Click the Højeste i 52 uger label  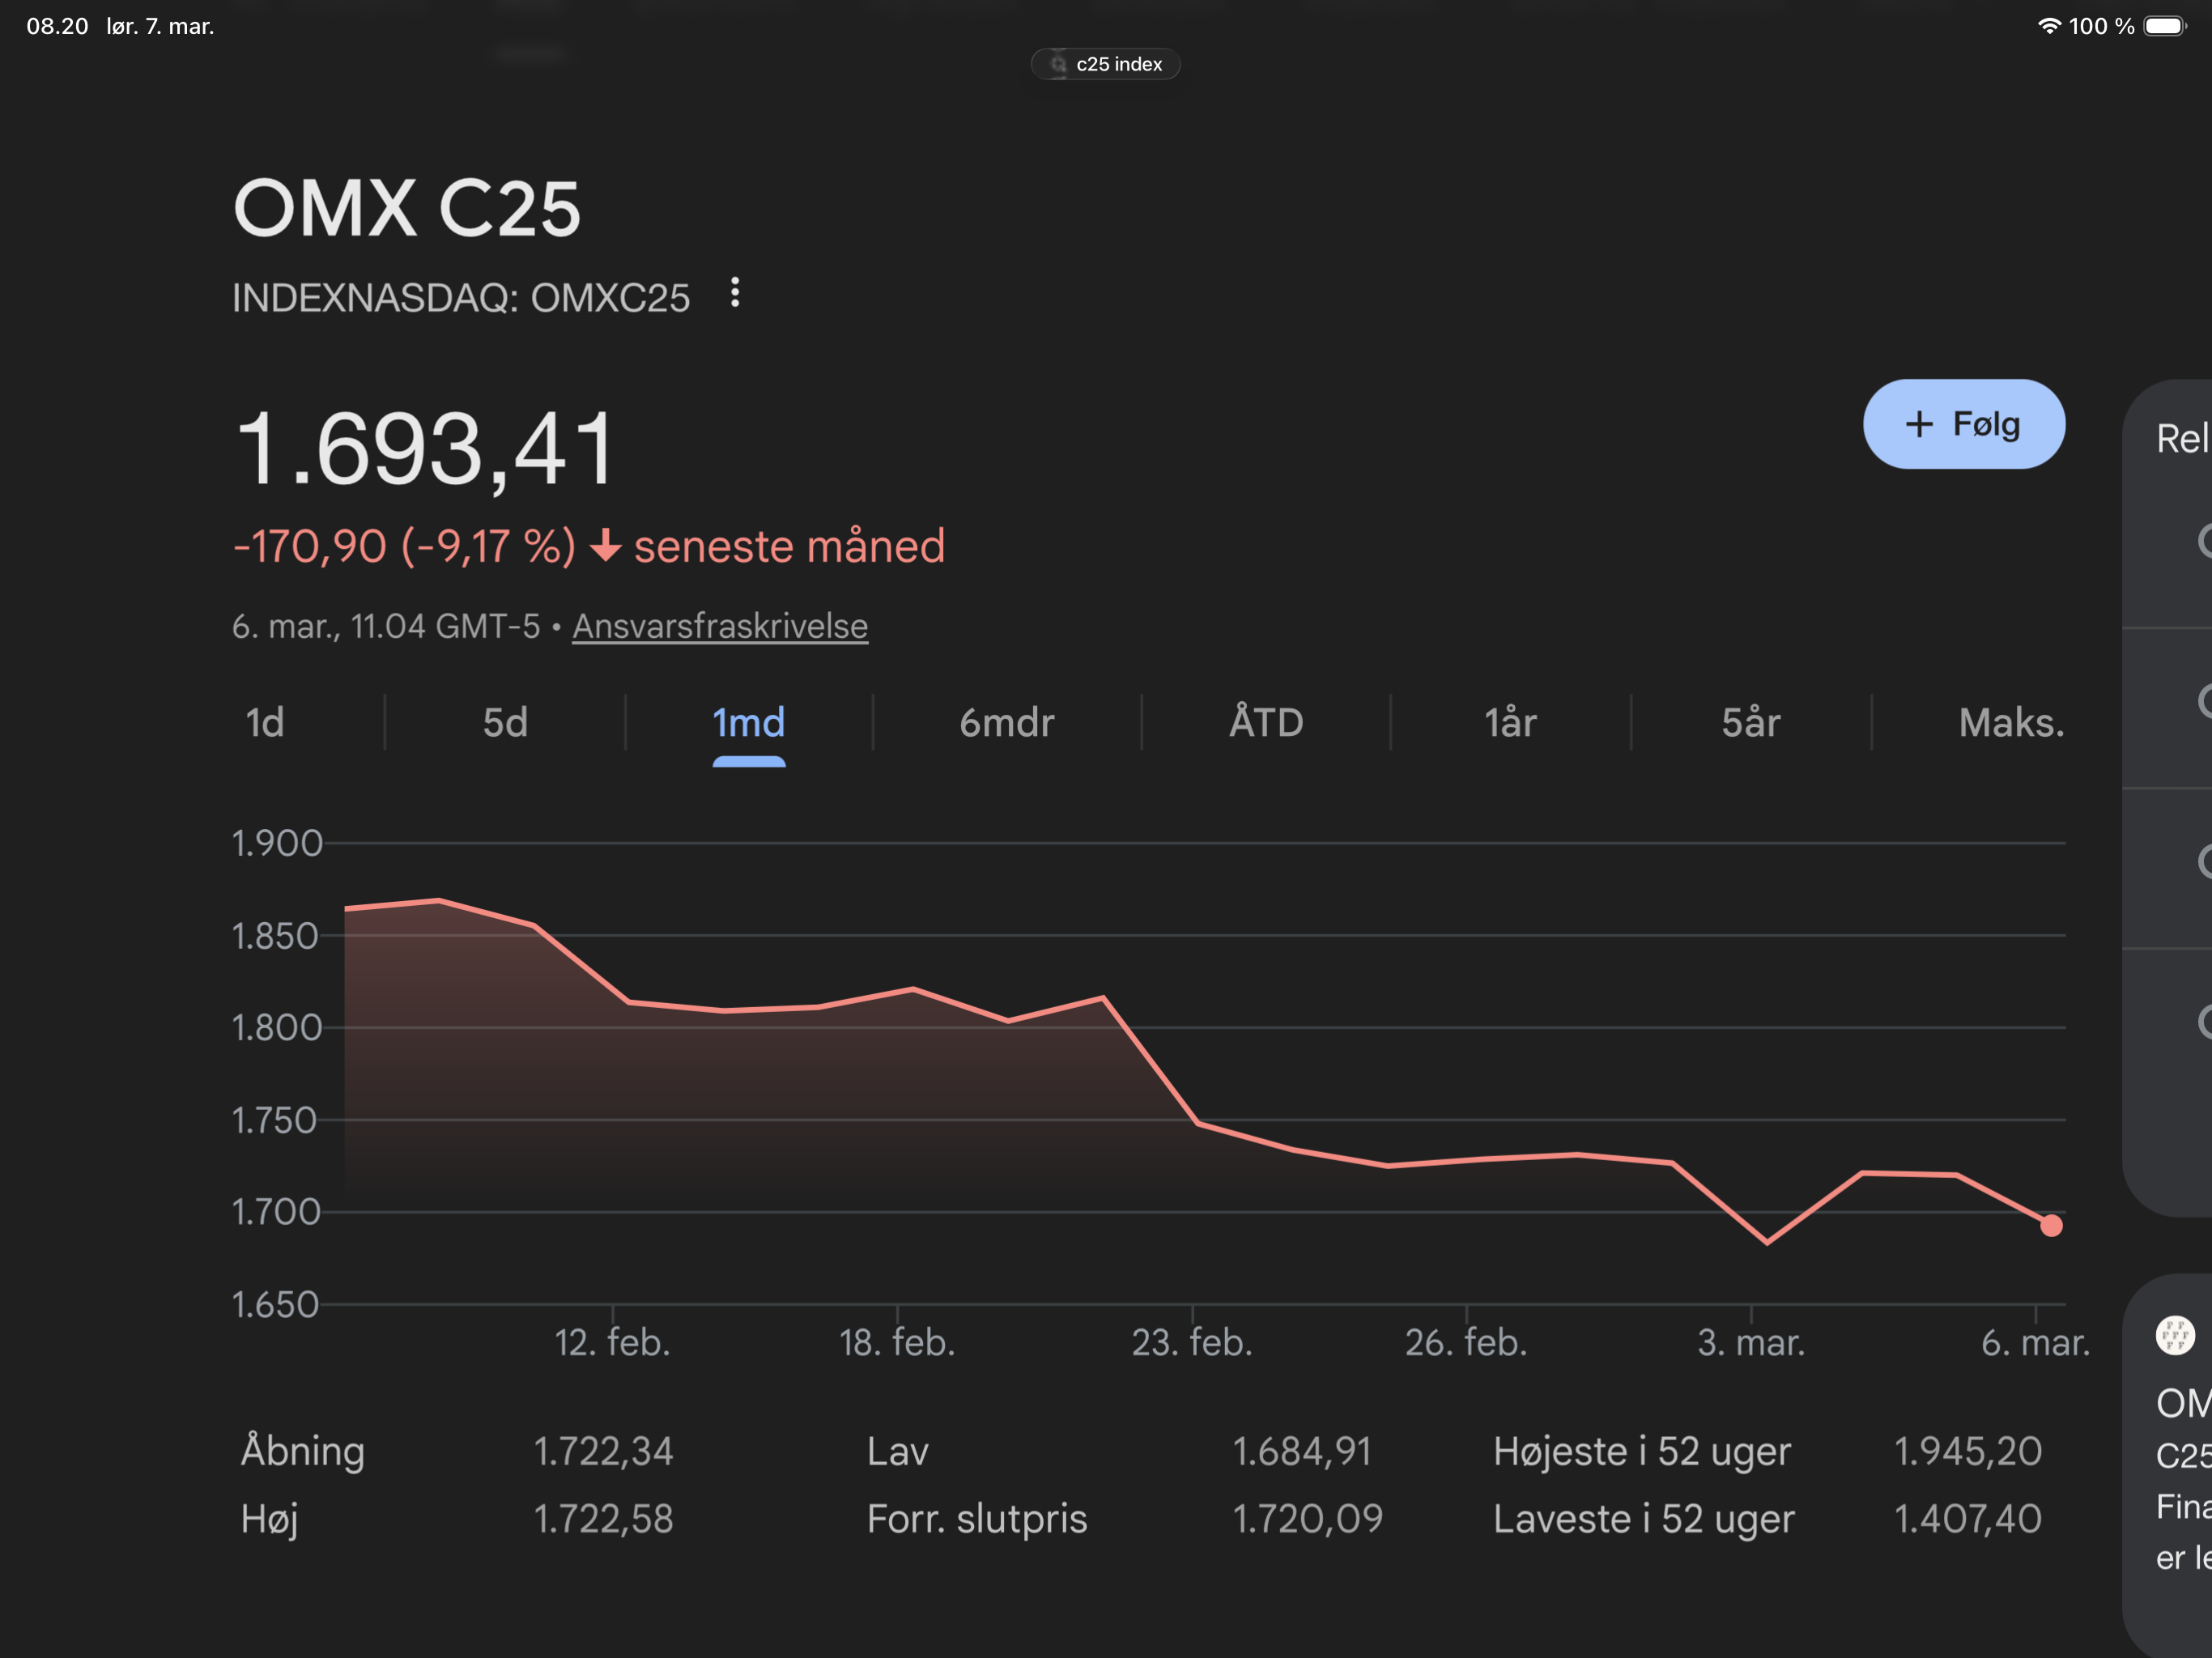point(1642,1451)
